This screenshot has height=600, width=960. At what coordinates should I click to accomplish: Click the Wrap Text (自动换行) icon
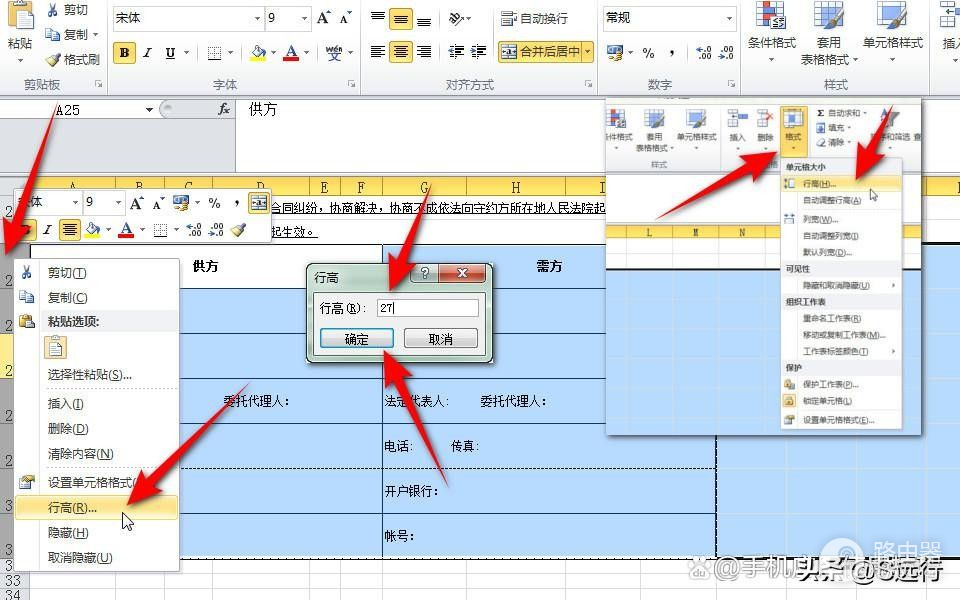(534, 18)
